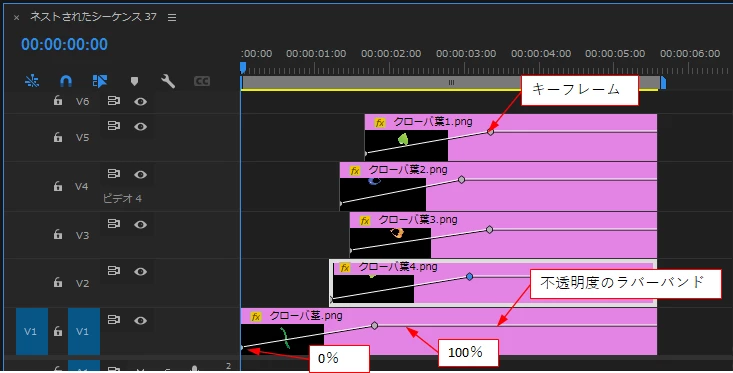
Task: Click time ruler at 00:00:05:00
Action: click(x=615, y=54)
